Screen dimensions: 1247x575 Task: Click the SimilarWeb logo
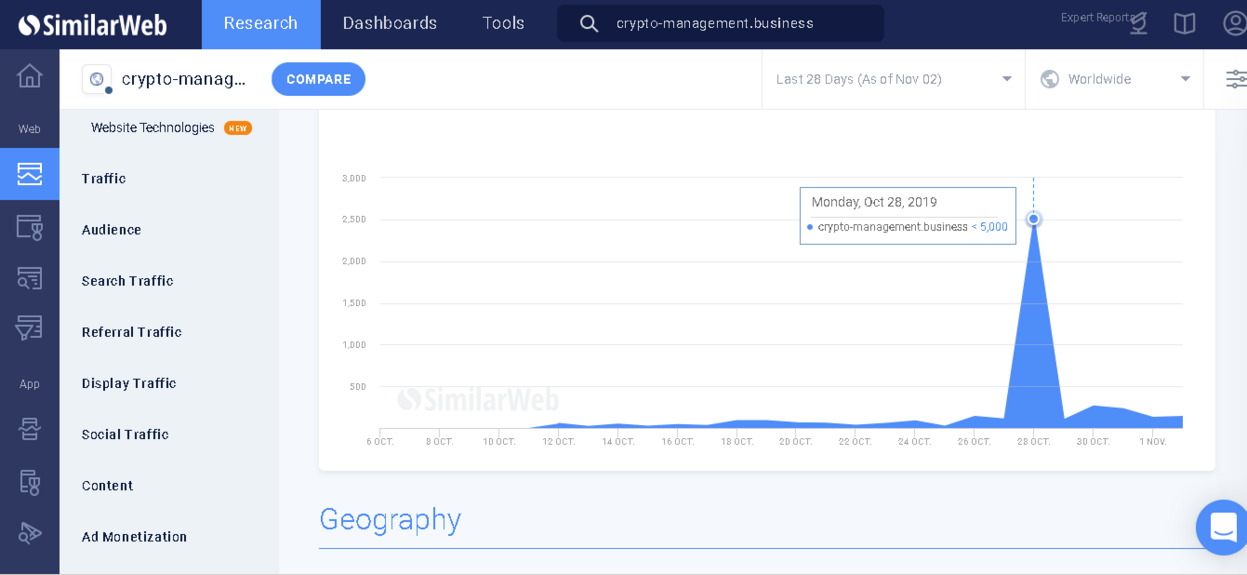93,24
